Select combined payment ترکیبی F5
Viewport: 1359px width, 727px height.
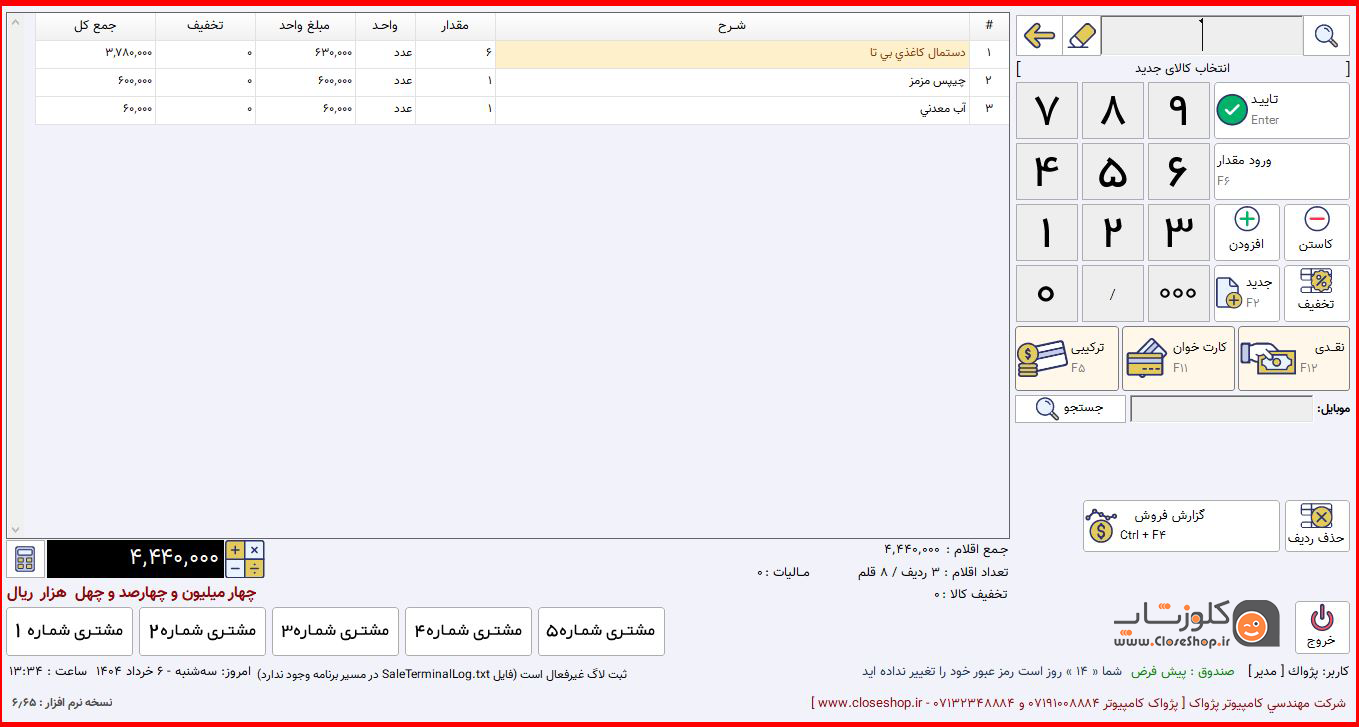coord(1067,358)
